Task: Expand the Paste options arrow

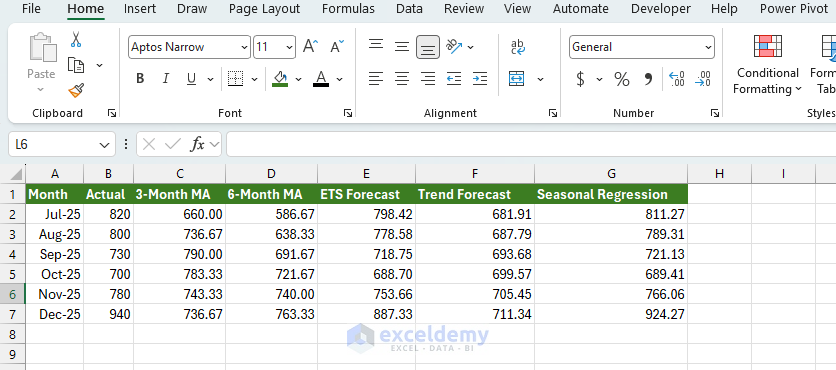Action: point(41,90)
